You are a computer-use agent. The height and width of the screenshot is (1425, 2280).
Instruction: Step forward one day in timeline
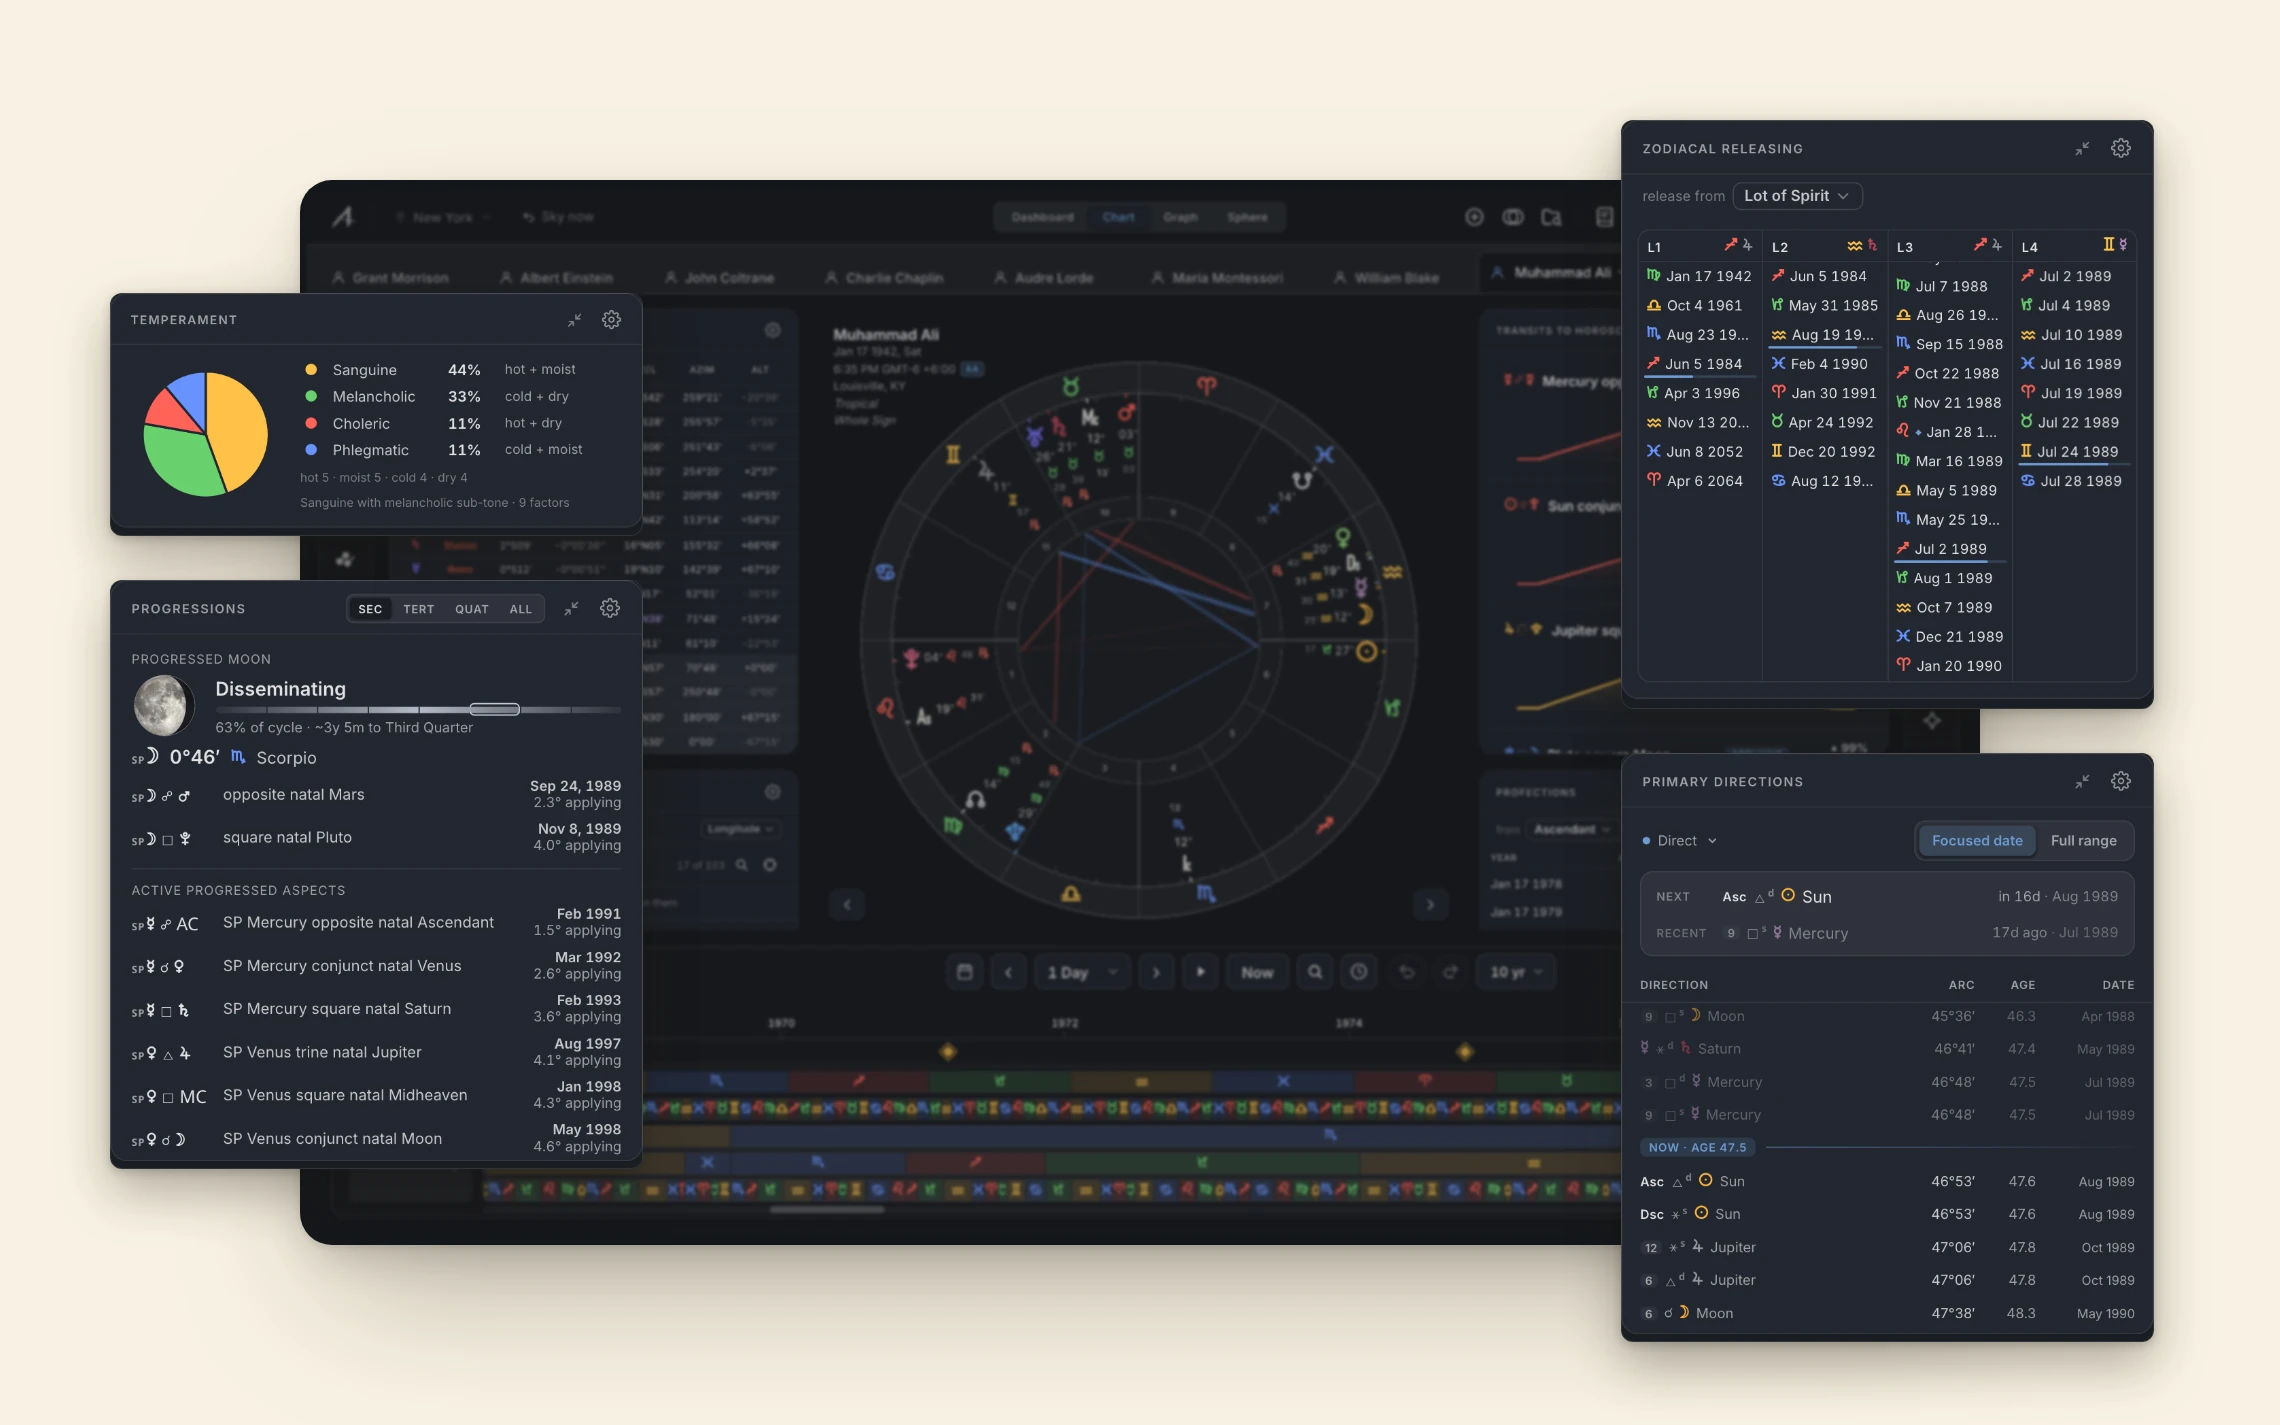coord(1157,972)
